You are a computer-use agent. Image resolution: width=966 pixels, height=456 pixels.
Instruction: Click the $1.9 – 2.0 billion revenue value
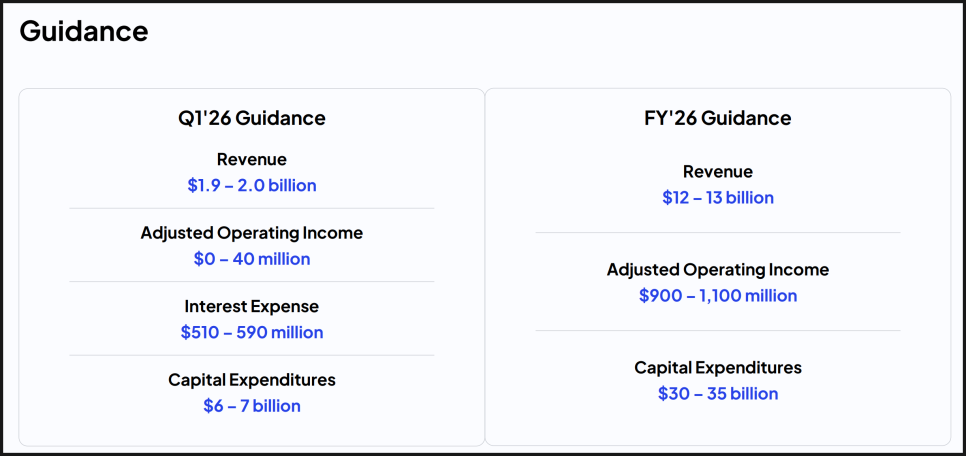tap(252, 185)
